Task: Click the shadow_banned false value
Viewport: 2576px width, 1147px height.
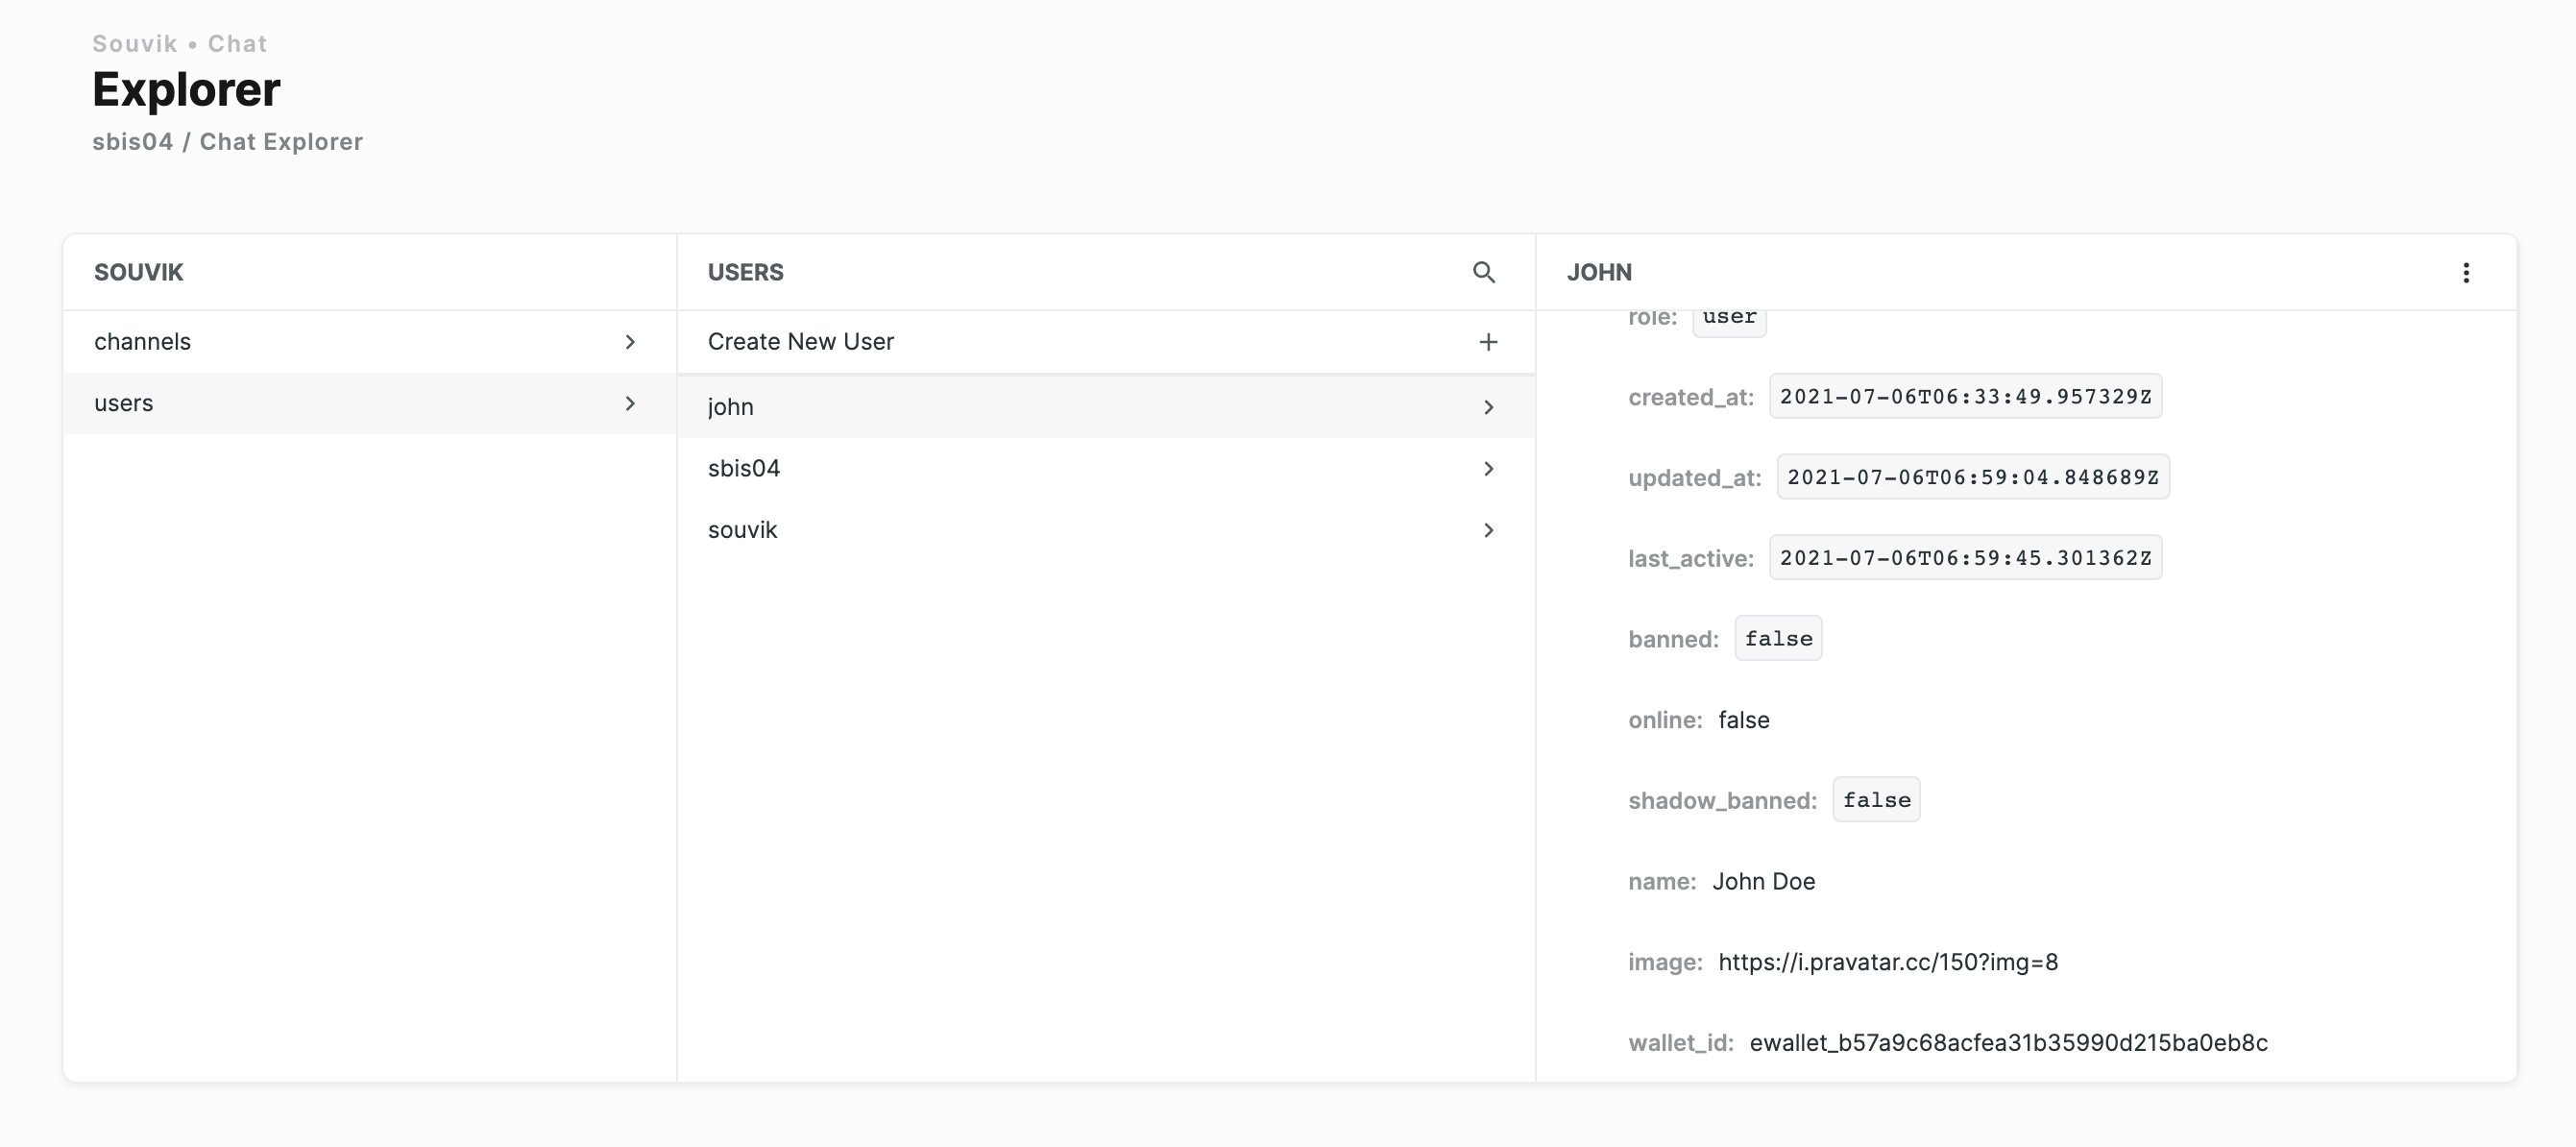Action: pos(1876,800)
